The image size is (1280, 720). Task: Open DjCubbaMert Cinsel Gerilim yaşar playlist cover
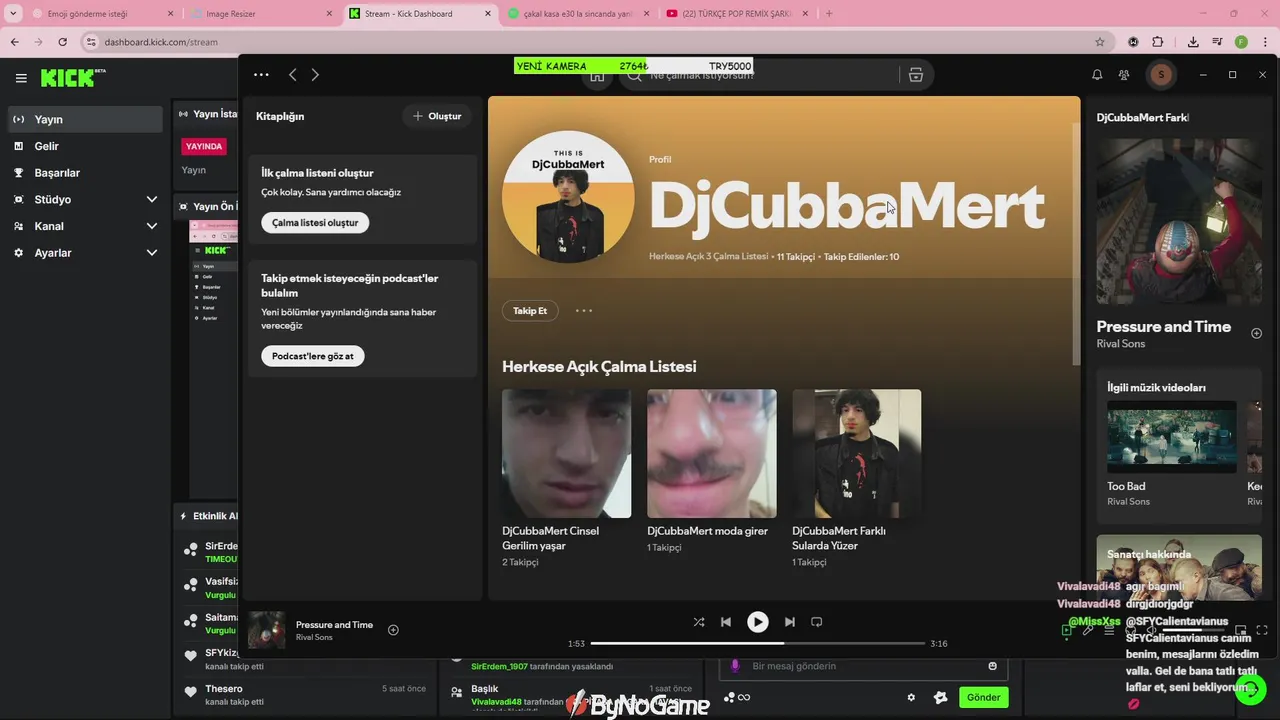(566, 454)
